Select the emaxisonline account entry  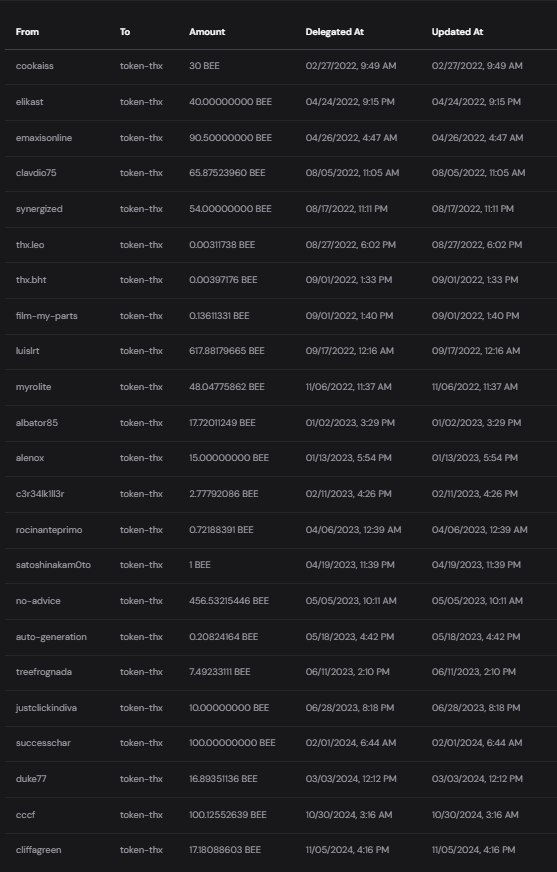pyautogui.click(x=44, y=138)
